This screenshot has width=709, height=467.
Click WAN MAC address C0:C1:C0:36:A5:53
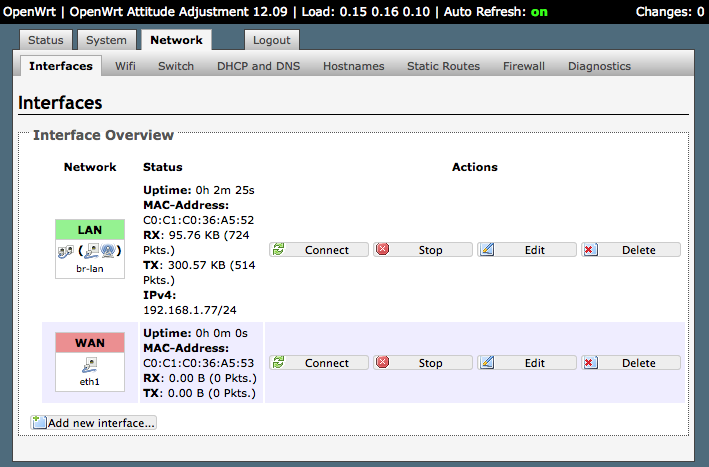pyautogui.click(x=199, y=363)
